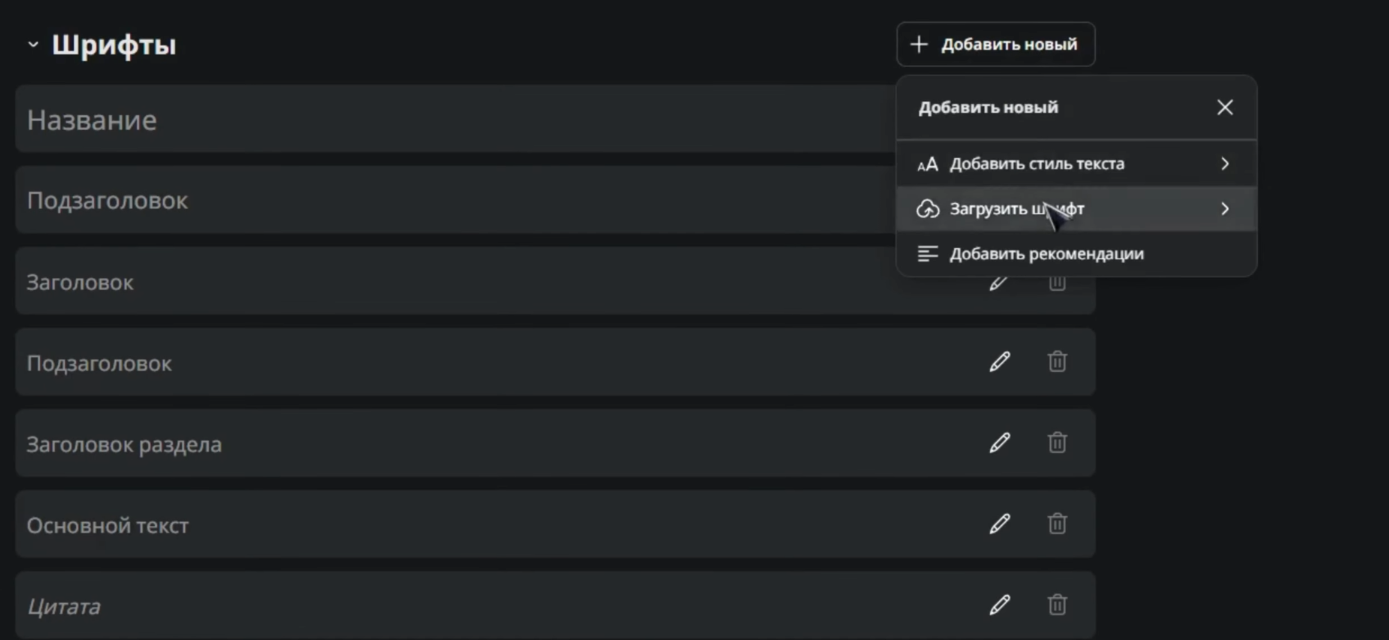The width and height of the screenshot is (1389, 640).
Task: Delete the Основной текст font style
Action: click(x=1057, y=524)
